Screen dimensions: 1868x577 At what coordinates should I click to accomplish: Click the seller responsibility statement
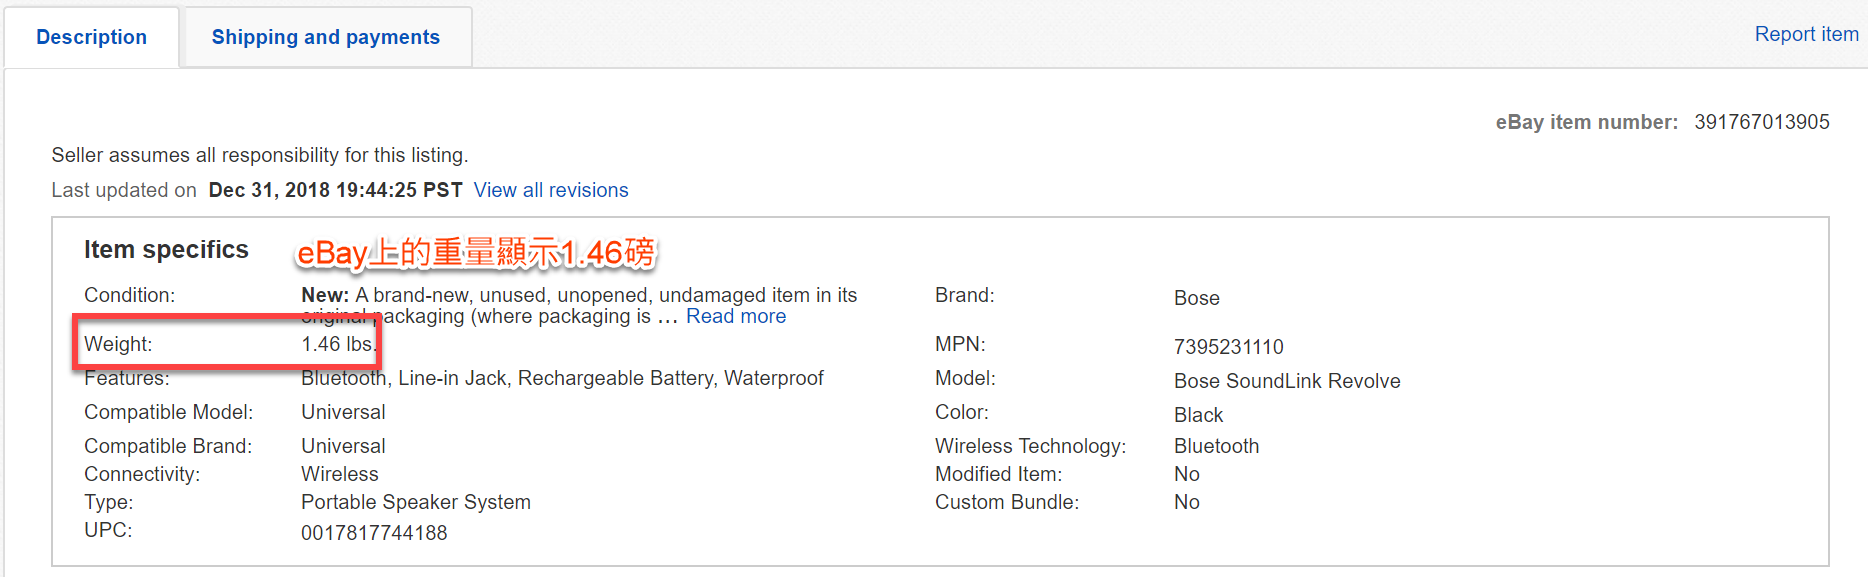(260, 155)
